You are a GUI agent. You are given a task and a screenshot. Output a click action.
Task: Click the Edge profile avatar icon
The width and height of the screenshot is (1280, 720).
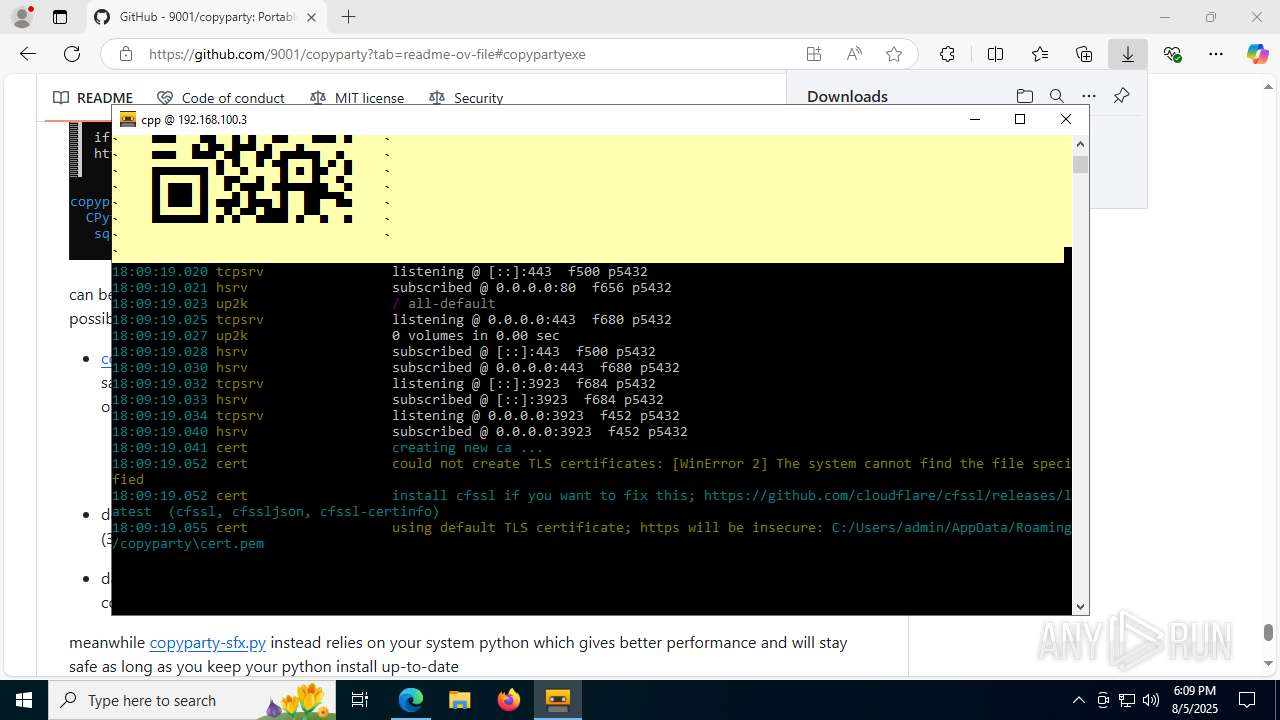pos(22,17)
